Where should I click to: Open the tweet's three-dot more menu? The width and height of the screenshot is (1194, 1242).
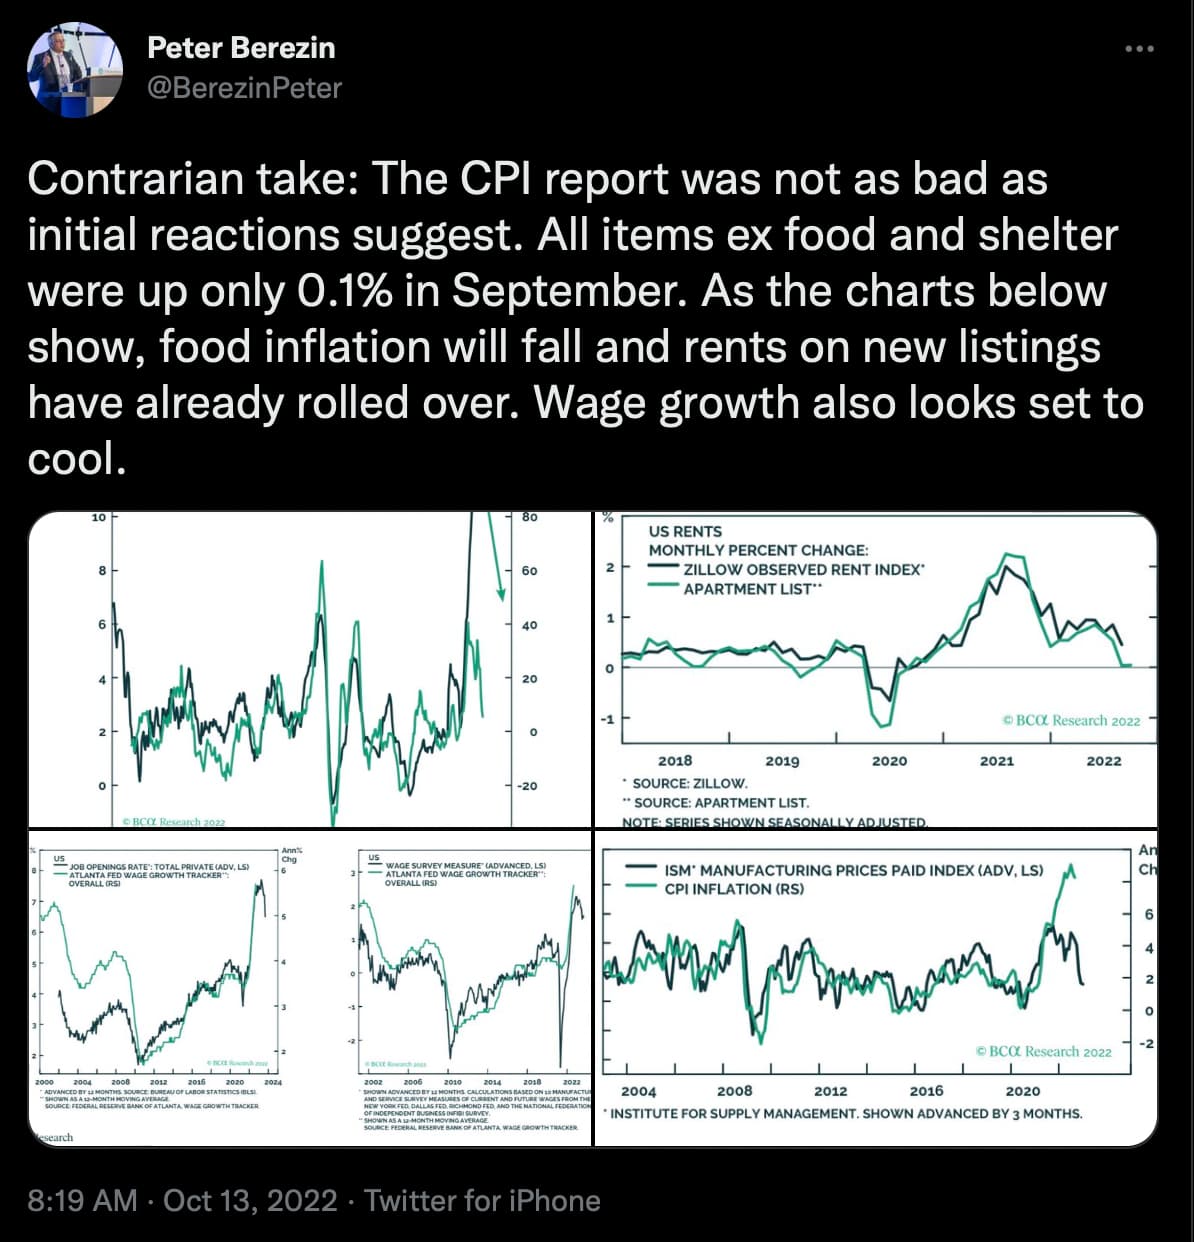click(x=1139, y=48)
